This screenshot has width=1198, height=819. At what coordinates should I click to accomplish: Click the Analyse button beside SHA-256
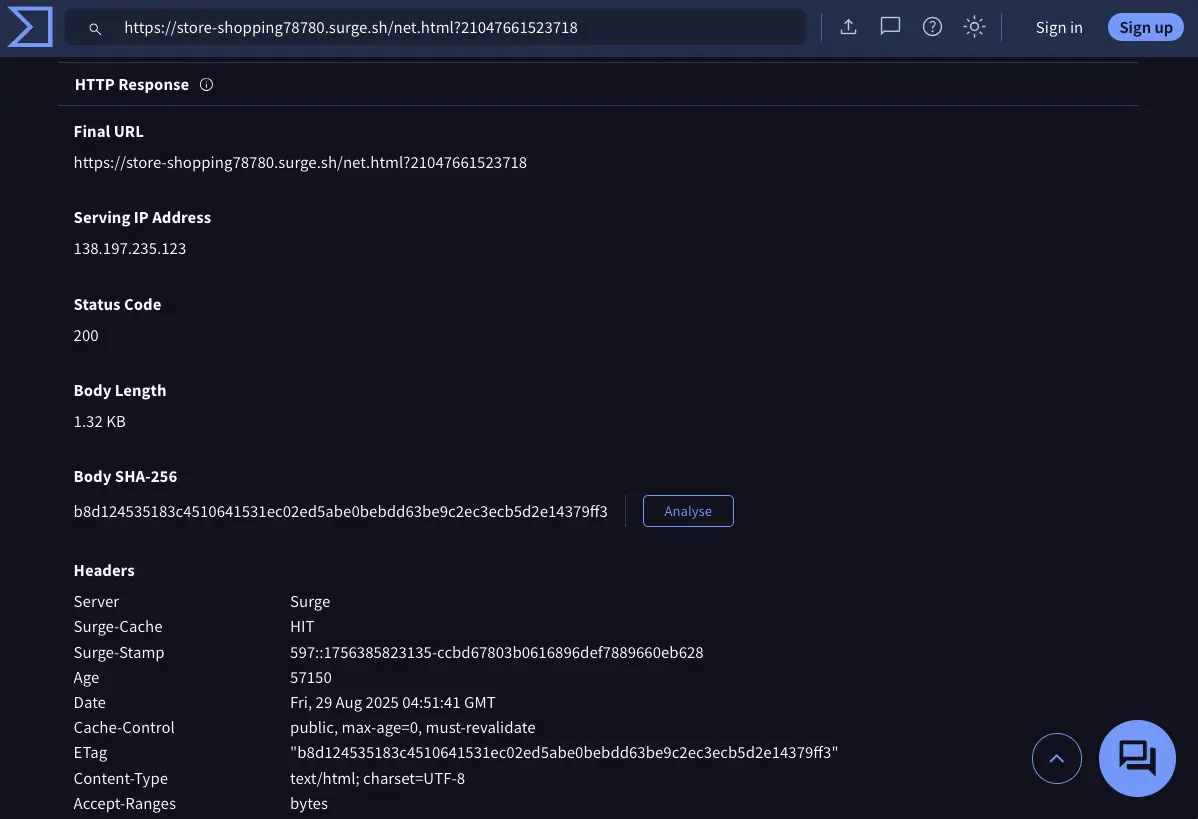click(x=688, y=511)
